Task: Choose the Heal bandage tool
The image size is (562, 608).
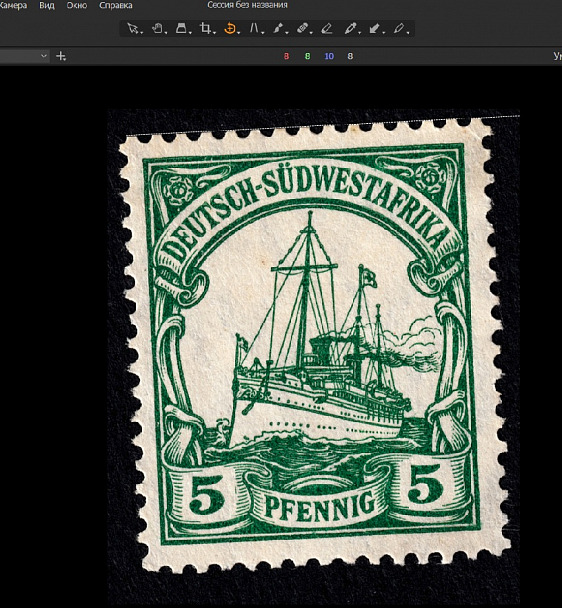Action: [302, 29]
